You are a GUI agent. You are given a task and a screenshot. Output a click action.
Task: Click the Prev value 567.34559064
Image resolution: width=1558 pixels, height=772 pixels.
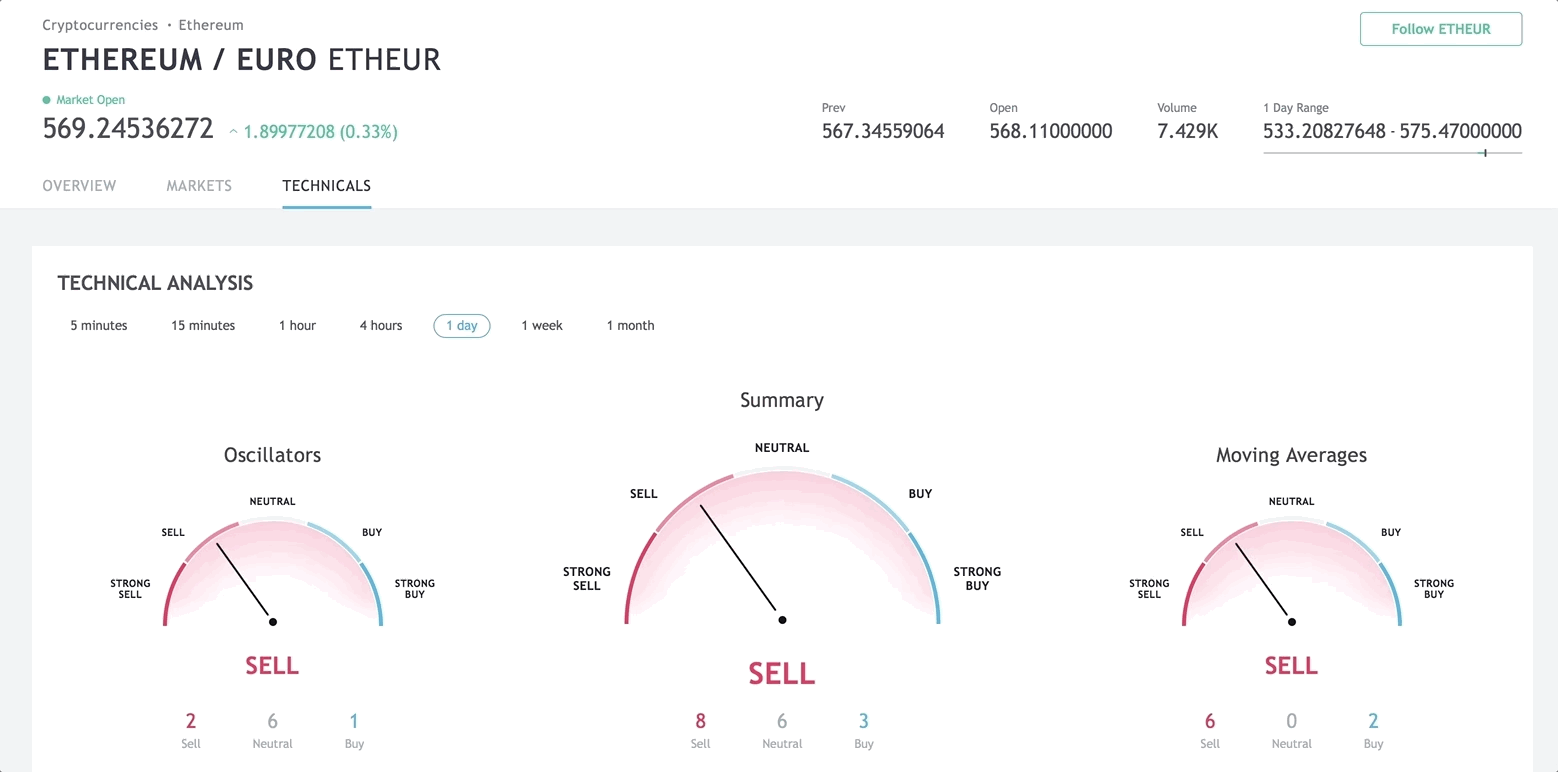pyautogui.click(x=883, y=131)
